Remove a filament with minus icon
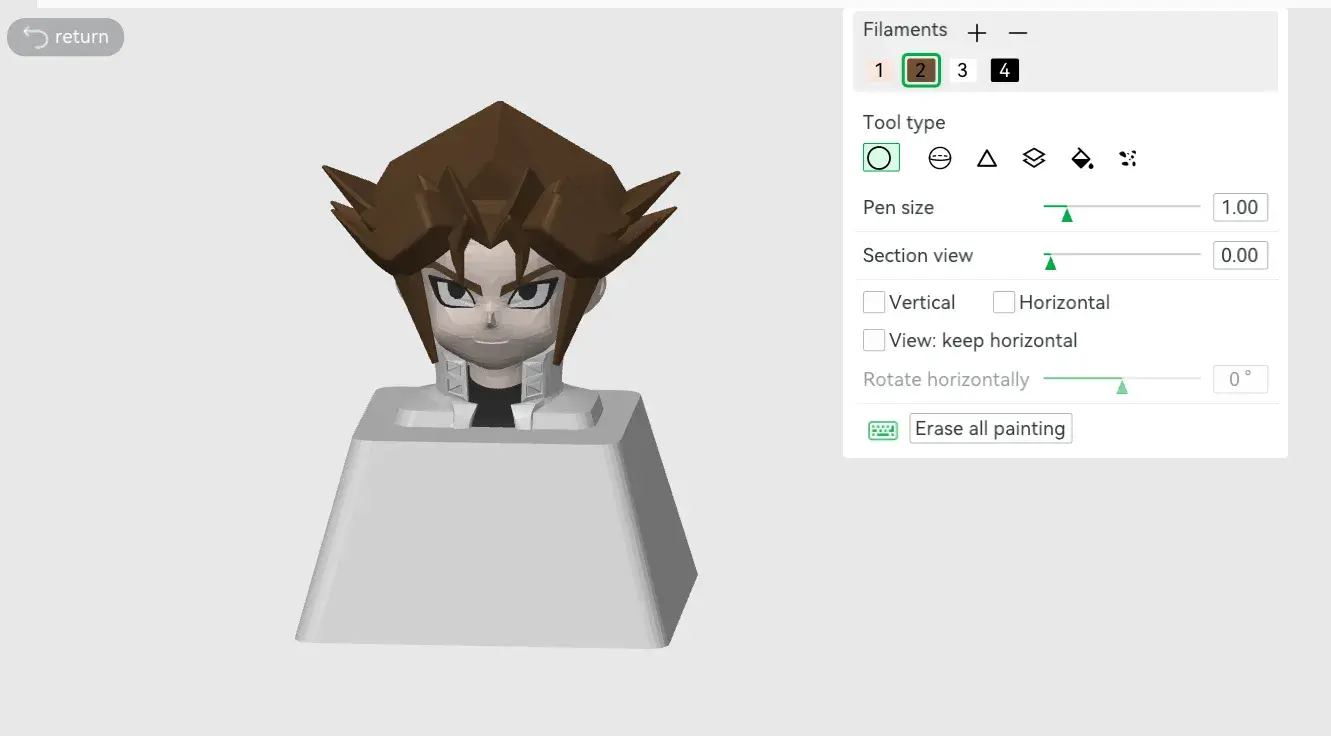The width and height of the screenshot is (1331, 736). [x=1018, y=32]
